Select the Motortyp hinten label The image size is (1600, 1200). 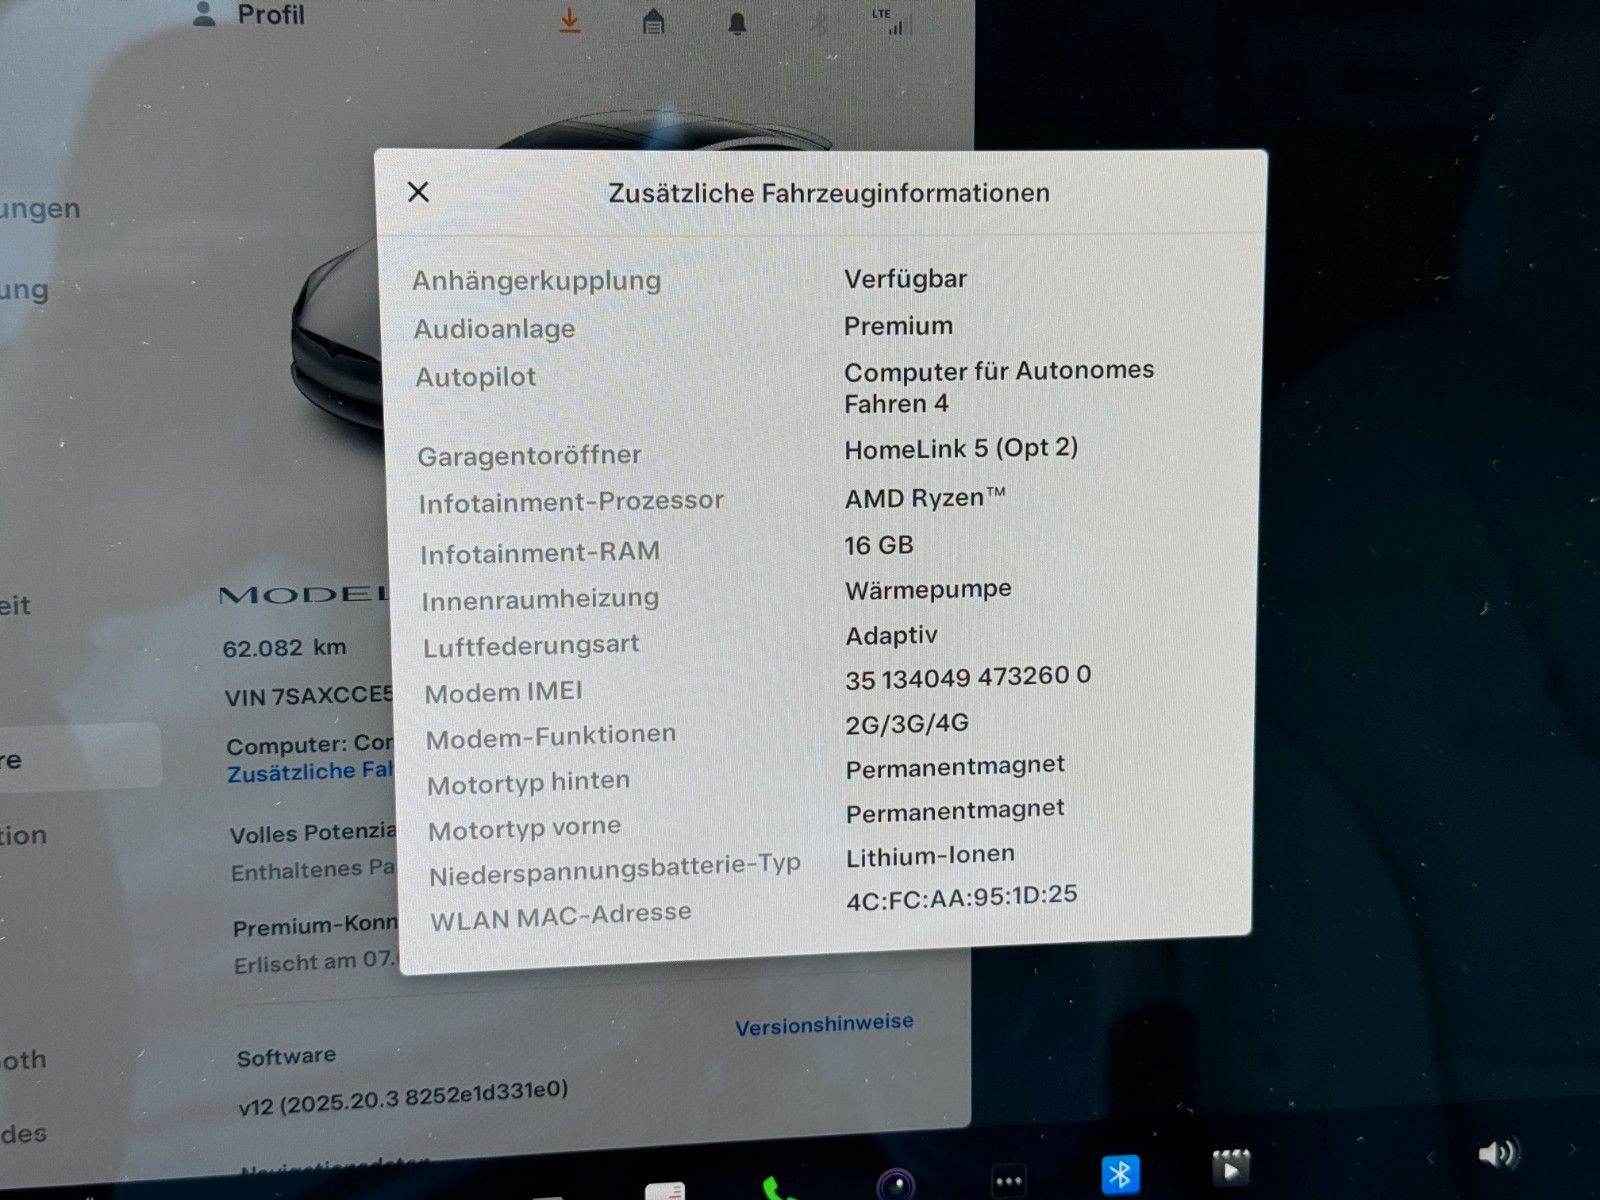(x=528, y=783)
